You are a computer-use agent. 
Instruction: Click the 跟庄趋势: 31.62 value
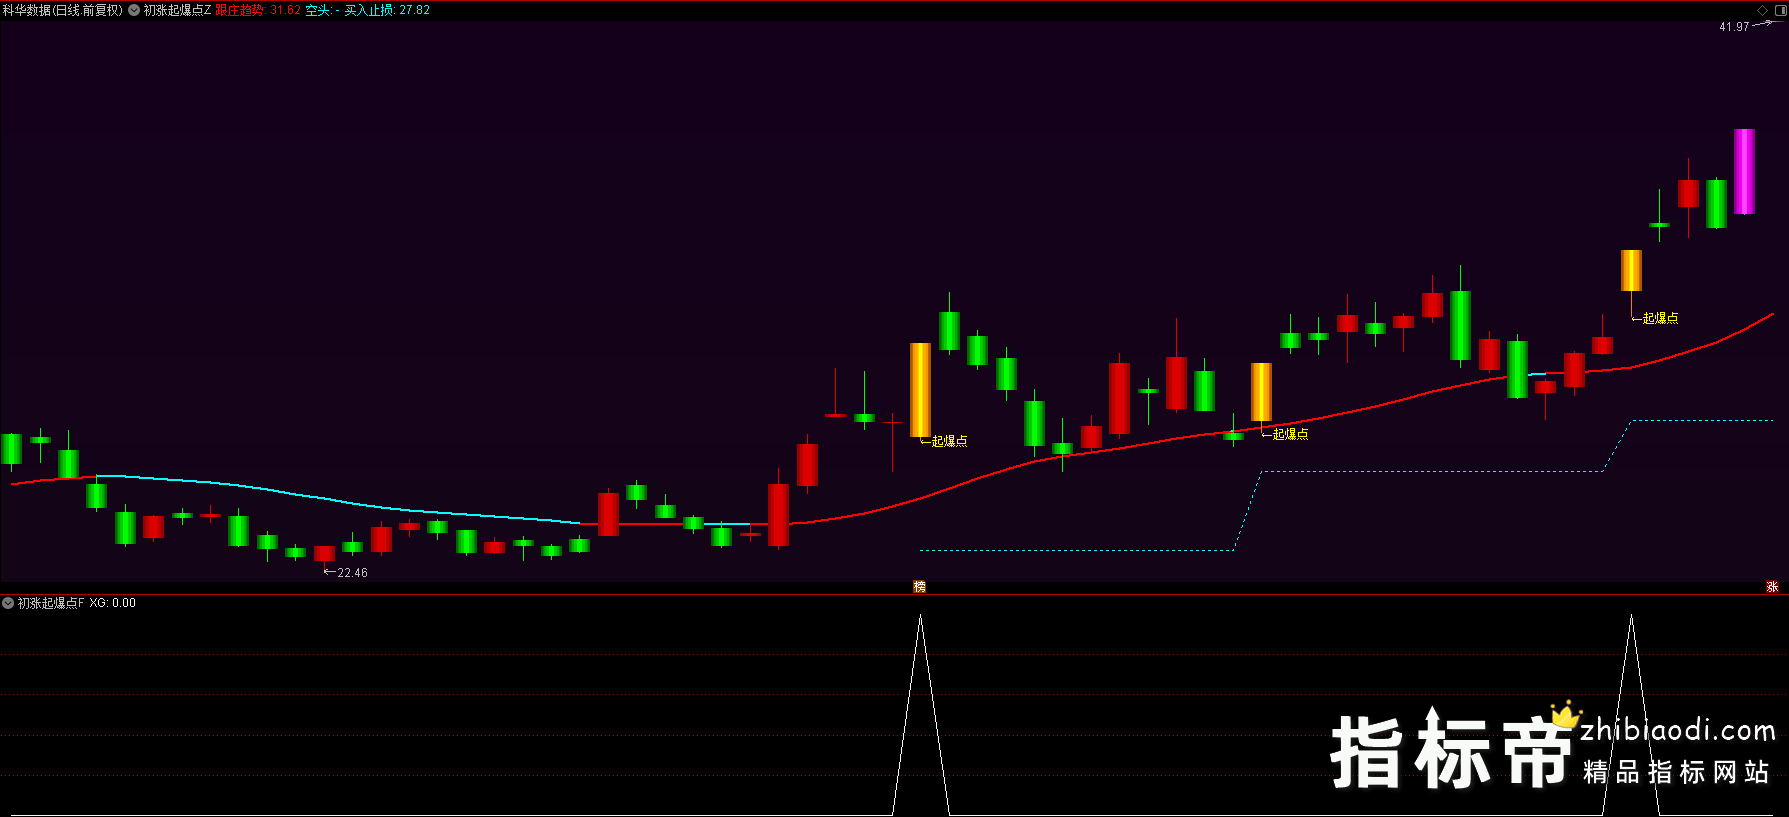point(258,10)
